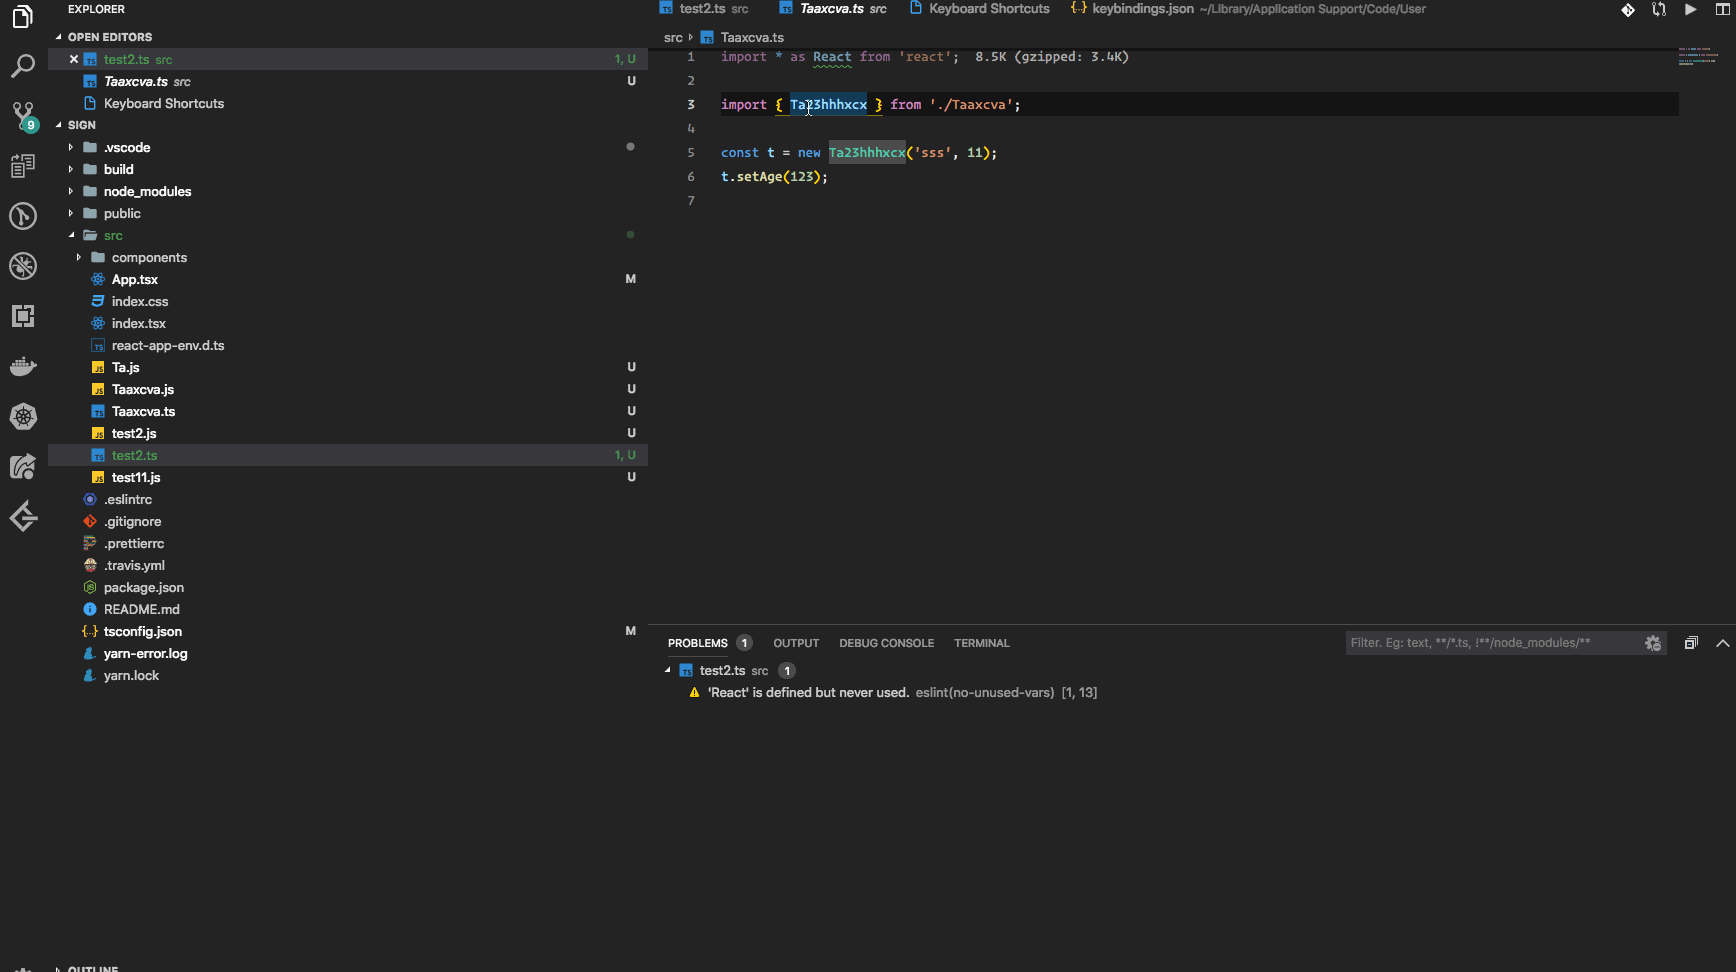The width and height of the screenshot is (1736, 972).
Task: Switch to the Keyboard Shortcuts editor tab
Action: tap(988, 9)
